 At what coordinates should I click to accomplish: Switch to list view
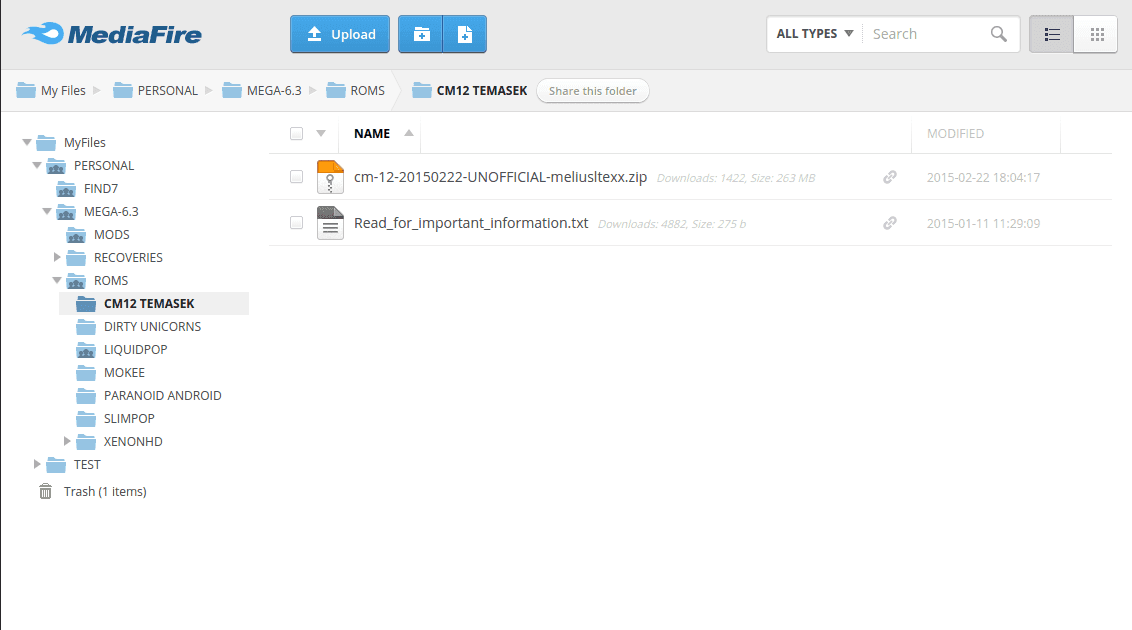(1052, 34)
